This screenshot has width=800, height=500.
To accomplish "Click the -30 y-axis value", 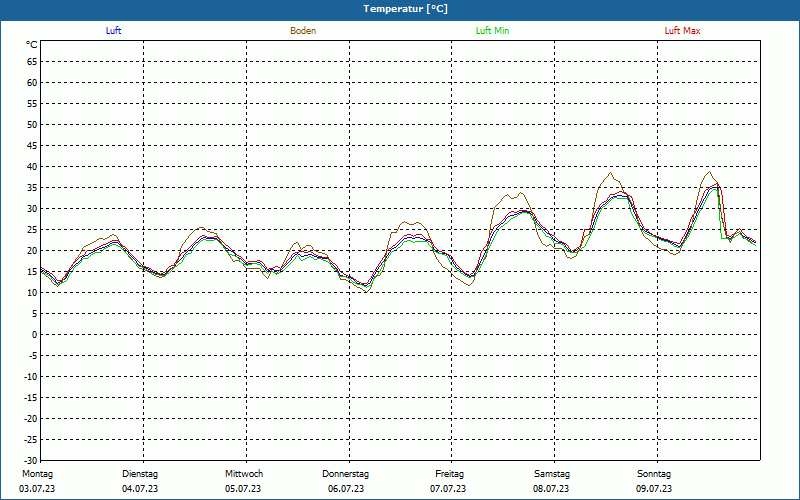I will pyautogui.click(x=31, y=461).
